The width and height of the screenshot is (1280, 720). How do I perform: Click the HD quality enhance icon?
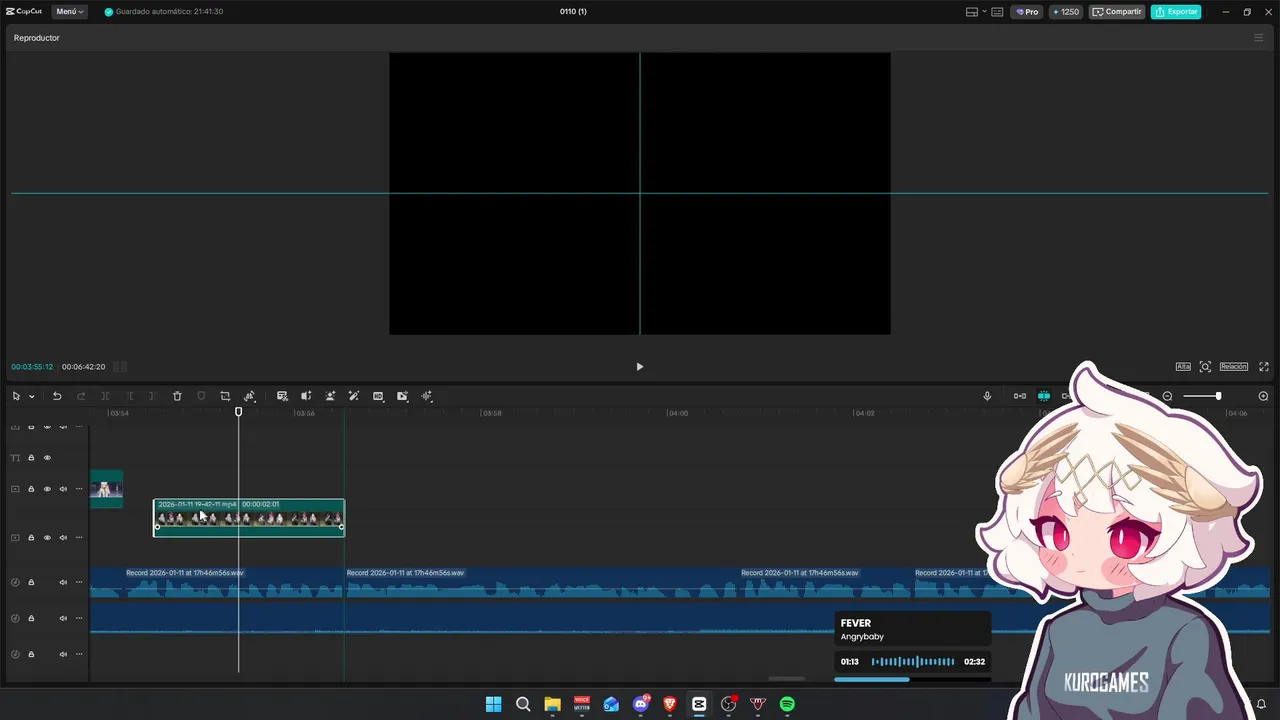pos(378,396)
